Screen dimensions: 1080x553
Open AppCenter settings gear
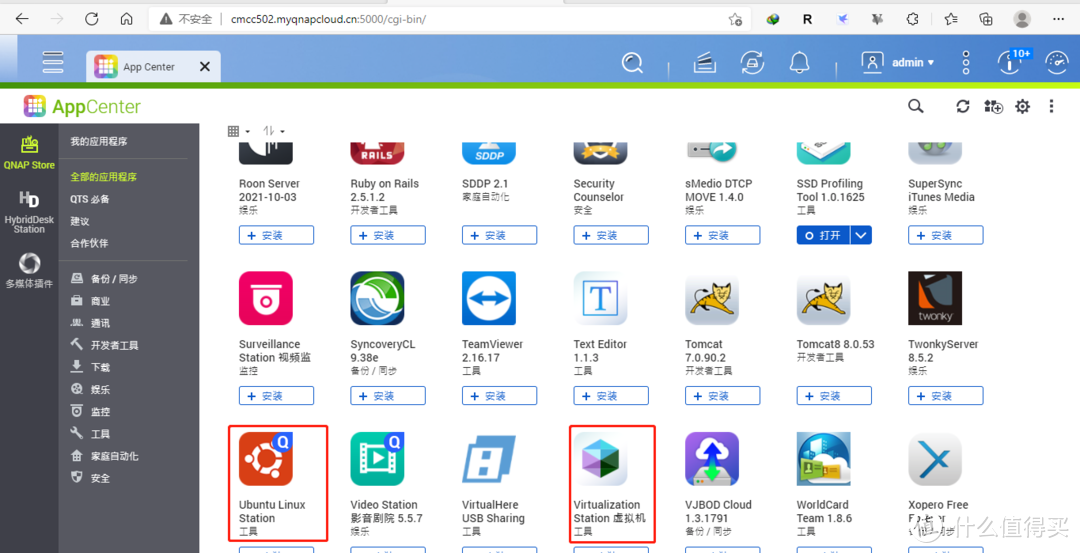point(1023,106)
